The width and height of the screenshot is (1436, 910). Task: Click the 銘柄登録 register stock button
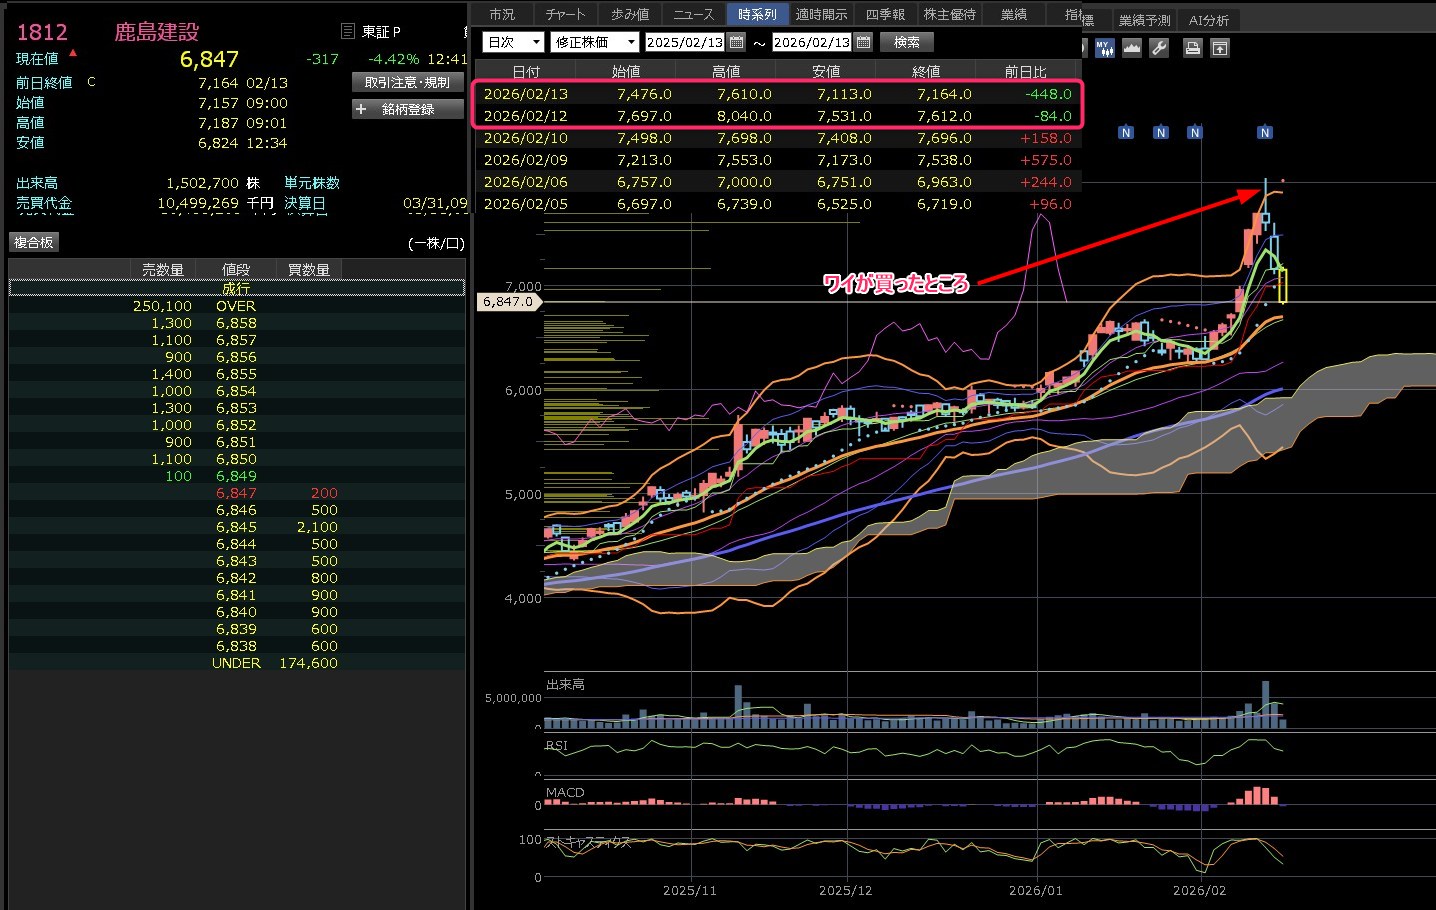tap(408, 109)
